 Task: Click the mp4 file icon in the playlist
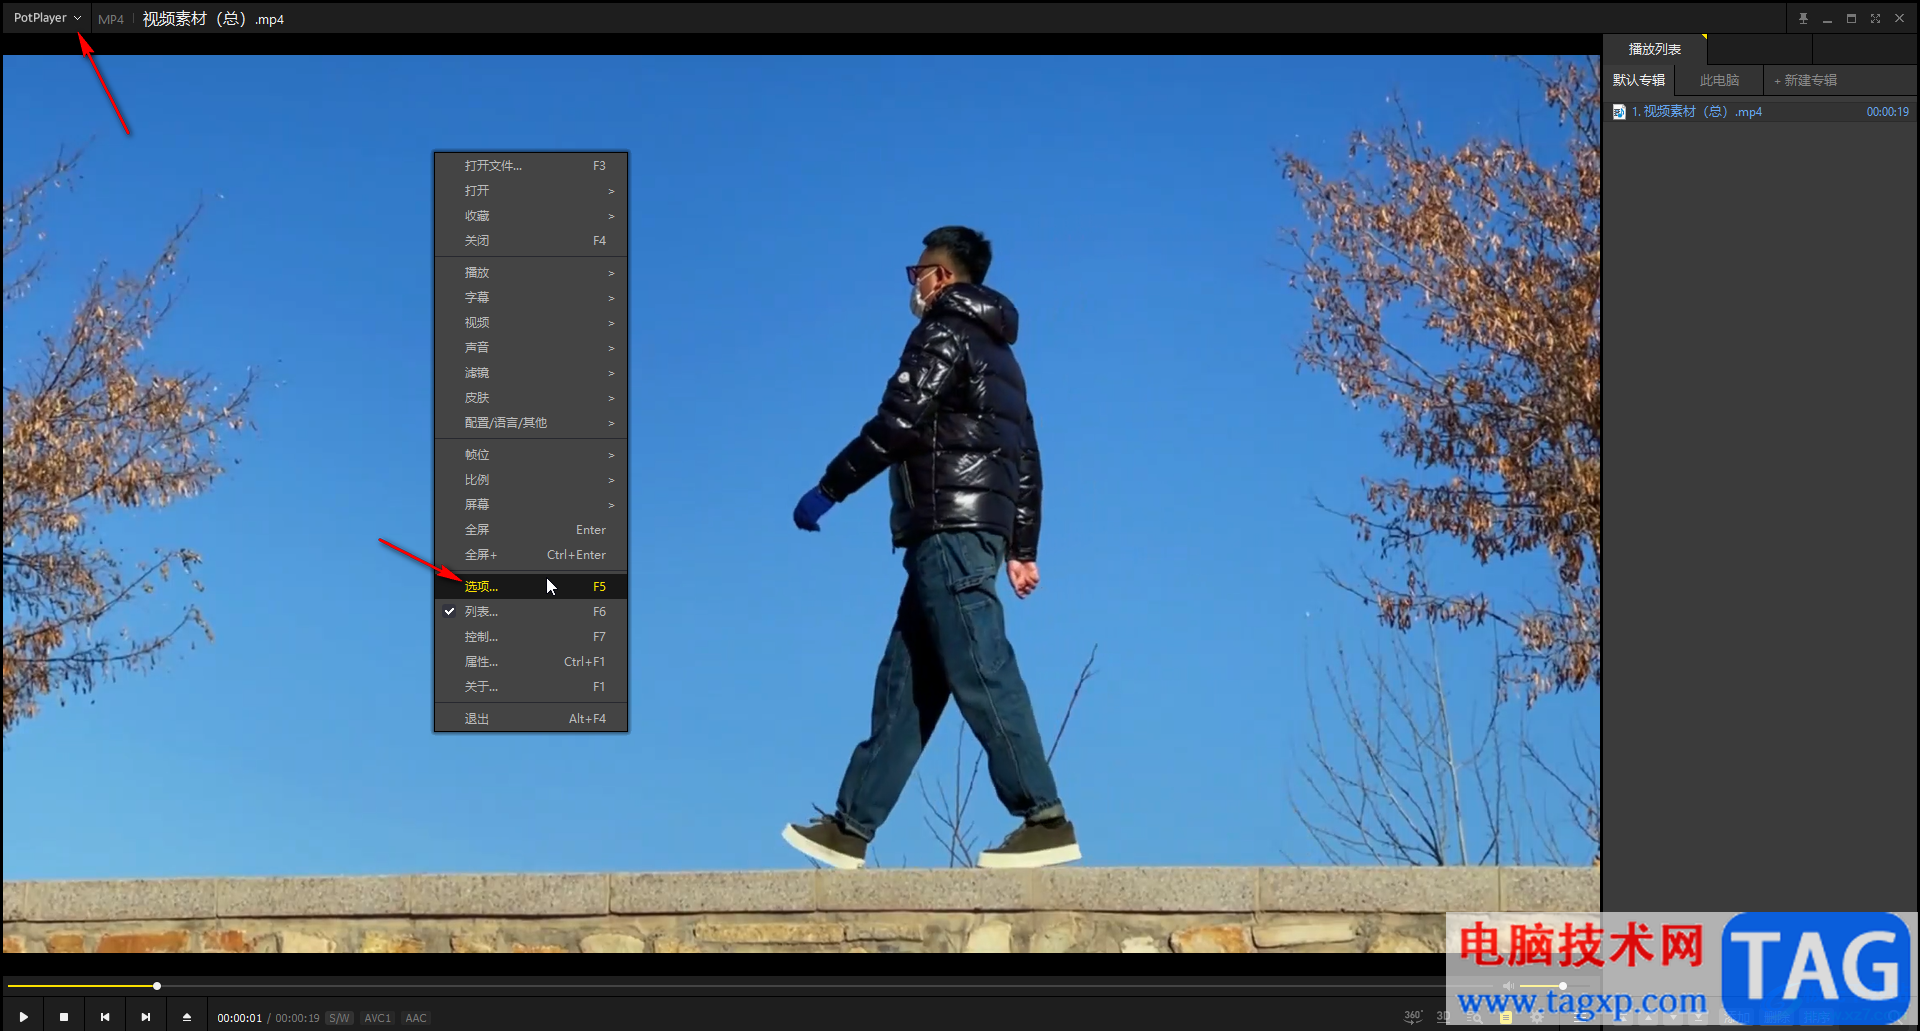[1619, 112]
